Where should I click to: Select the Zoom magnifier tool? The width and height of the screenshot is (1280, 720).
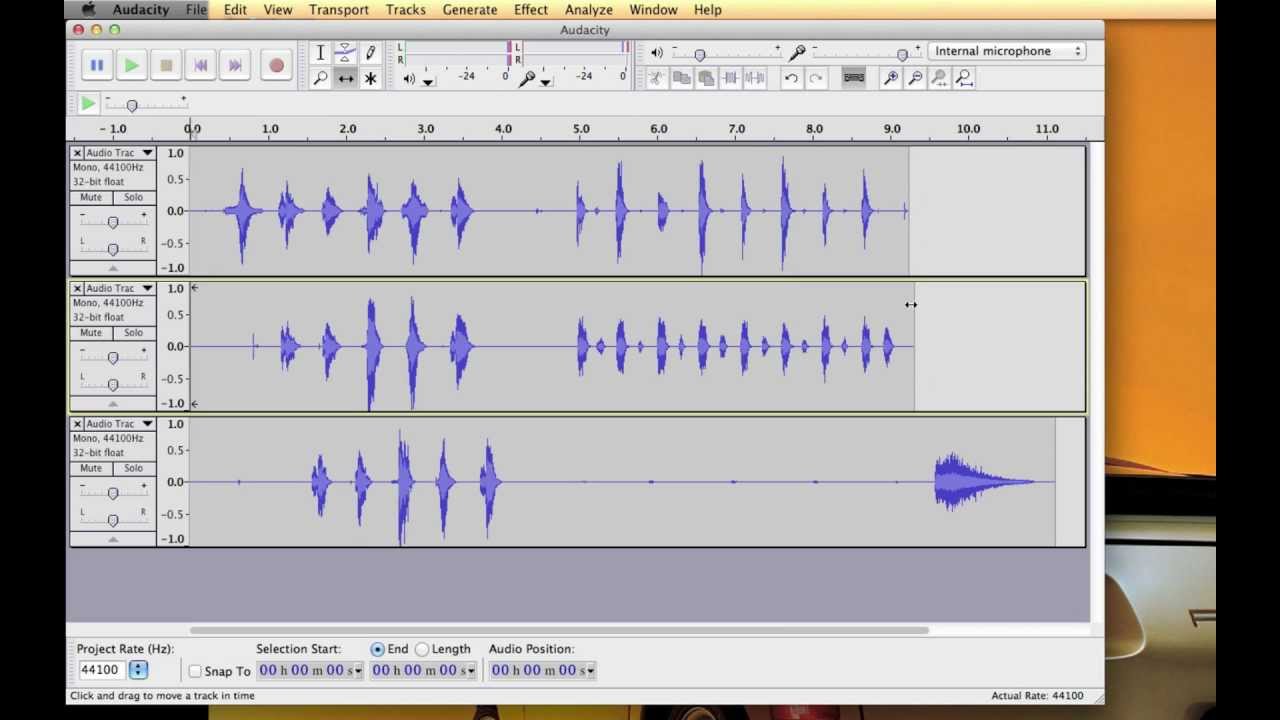click(x=320, y=78)
